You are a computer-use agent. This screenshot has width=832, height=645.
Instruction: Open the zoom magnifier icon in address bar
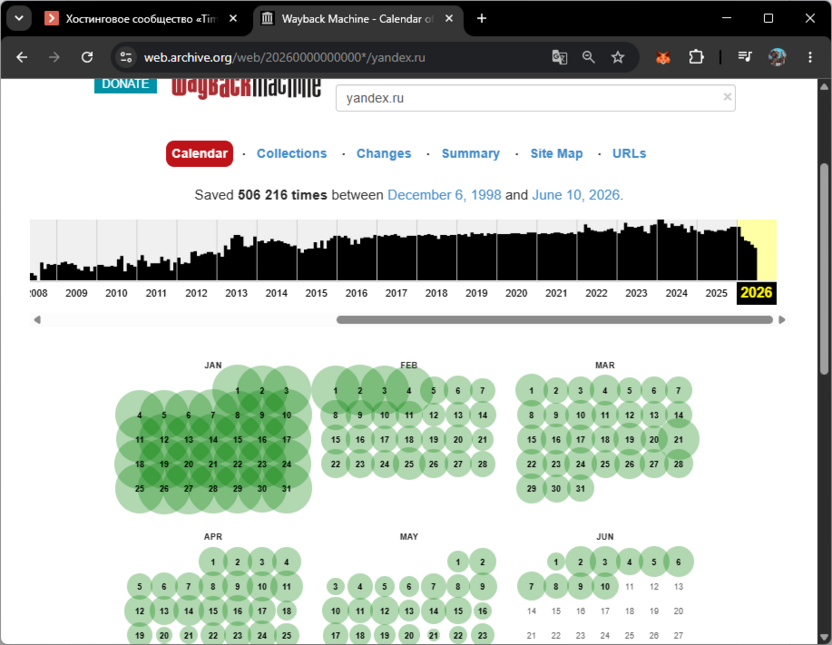[588, 57]
